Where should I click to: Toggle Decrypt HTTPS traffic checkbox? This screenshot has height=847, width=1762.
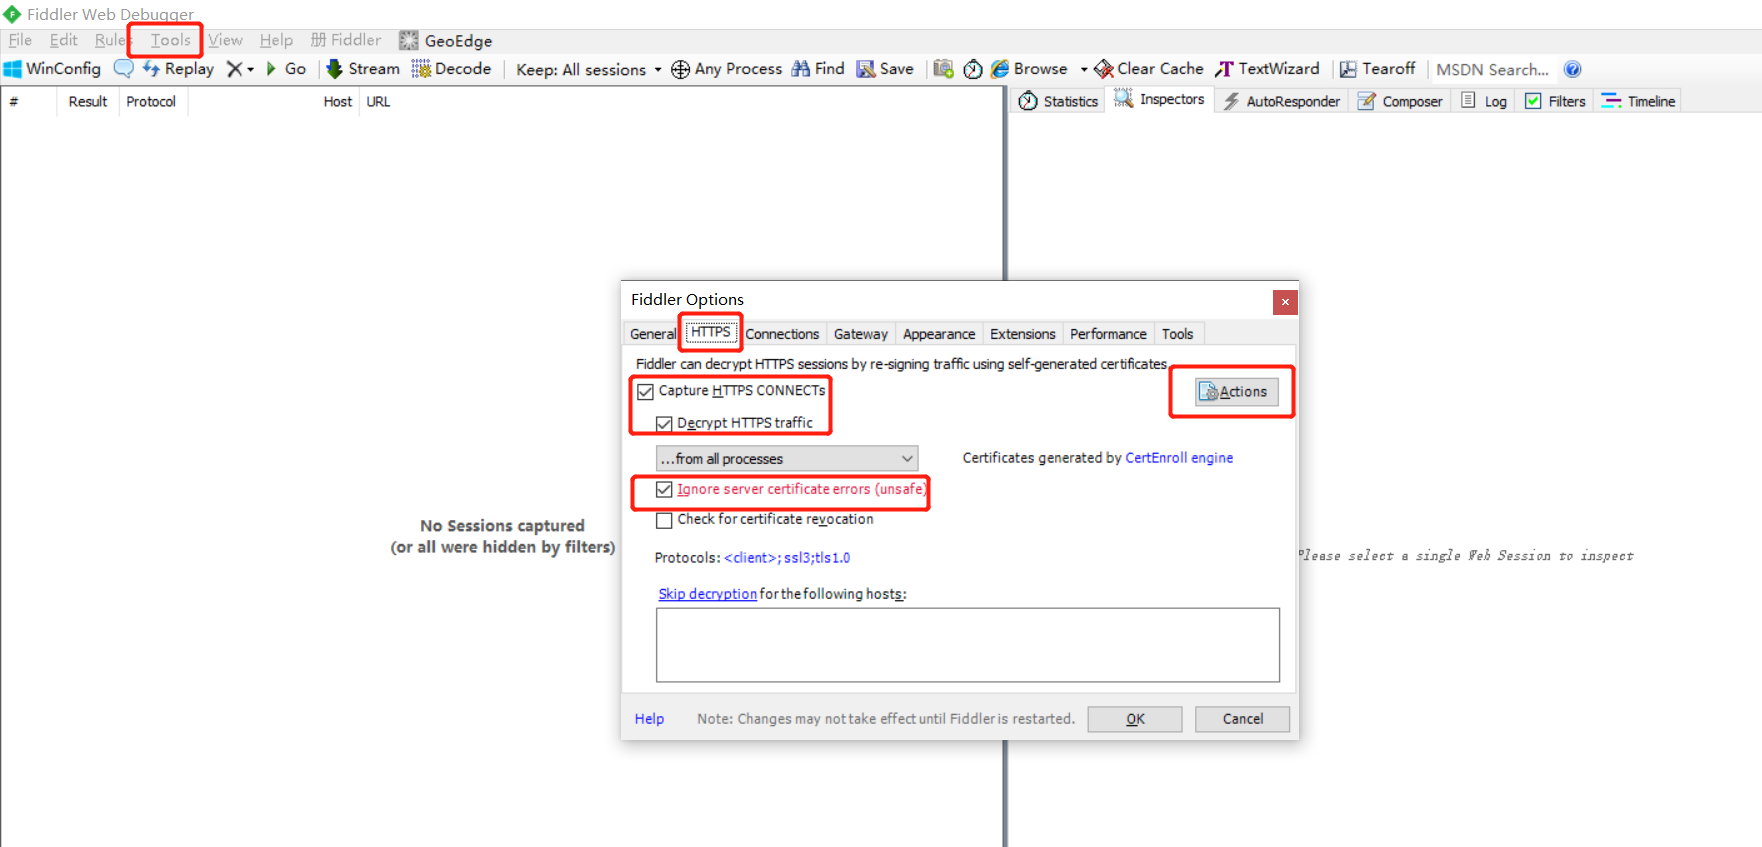[x=664, y=423]
